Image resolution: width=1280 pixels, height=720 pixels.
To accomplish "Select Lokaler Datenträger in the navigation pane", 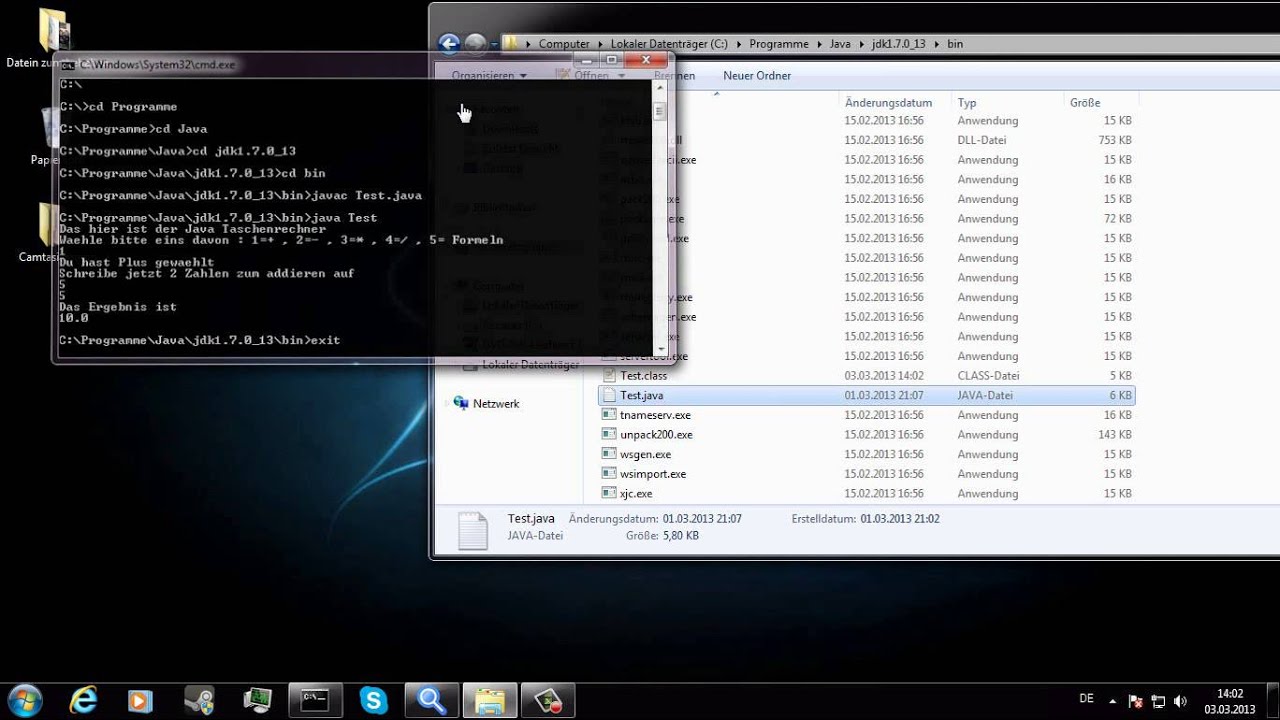I will click(530, 365).
